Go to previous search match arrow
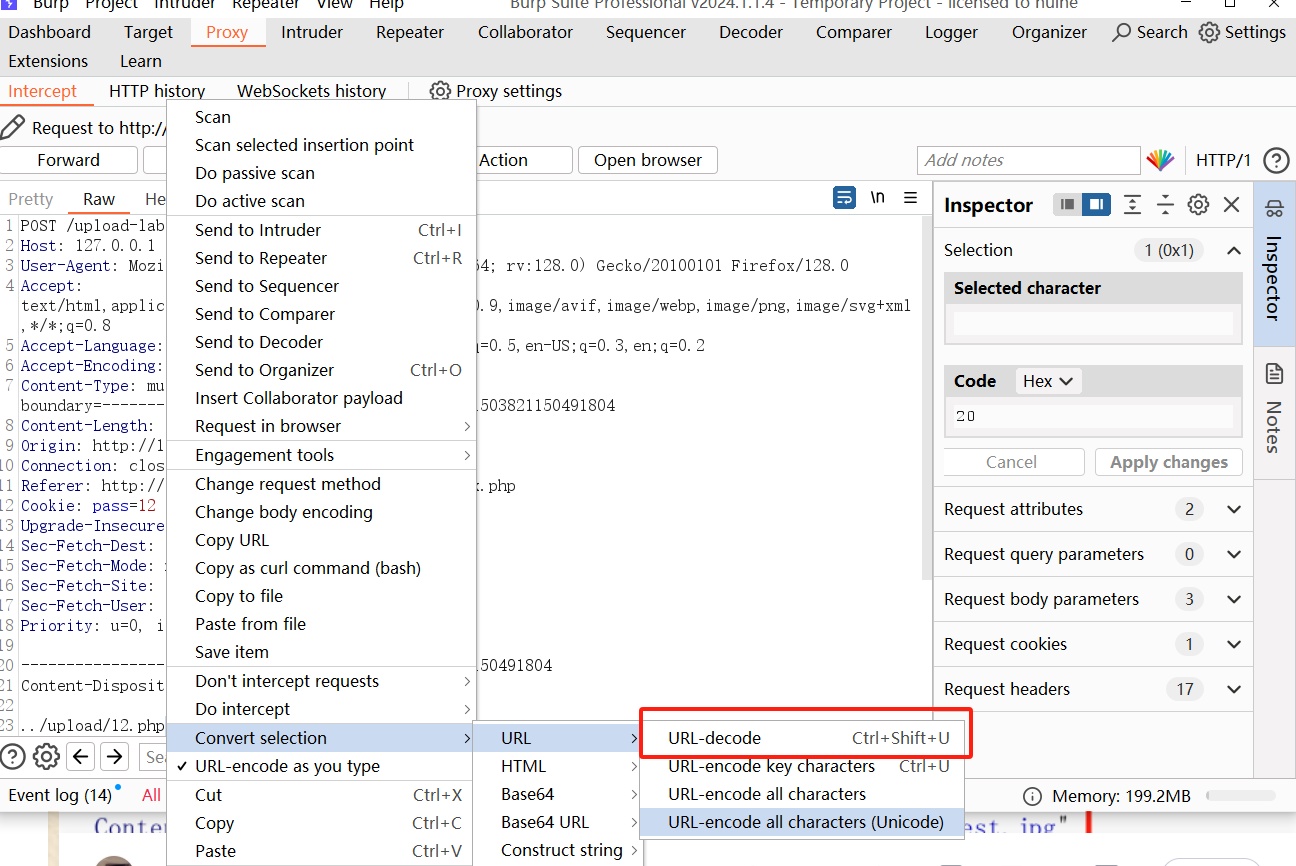 [81, 756]
